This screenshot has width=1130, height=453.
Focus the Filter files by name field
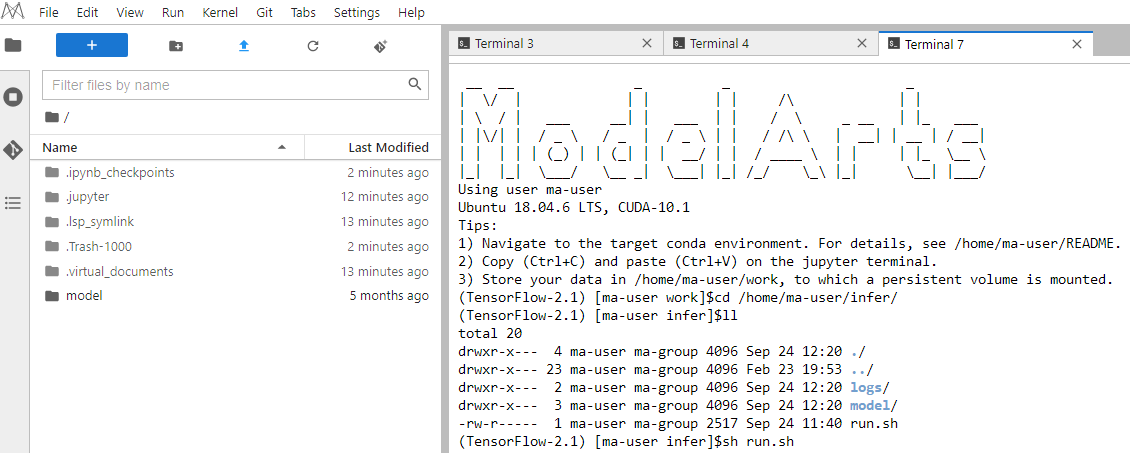(x=236, y=84)
